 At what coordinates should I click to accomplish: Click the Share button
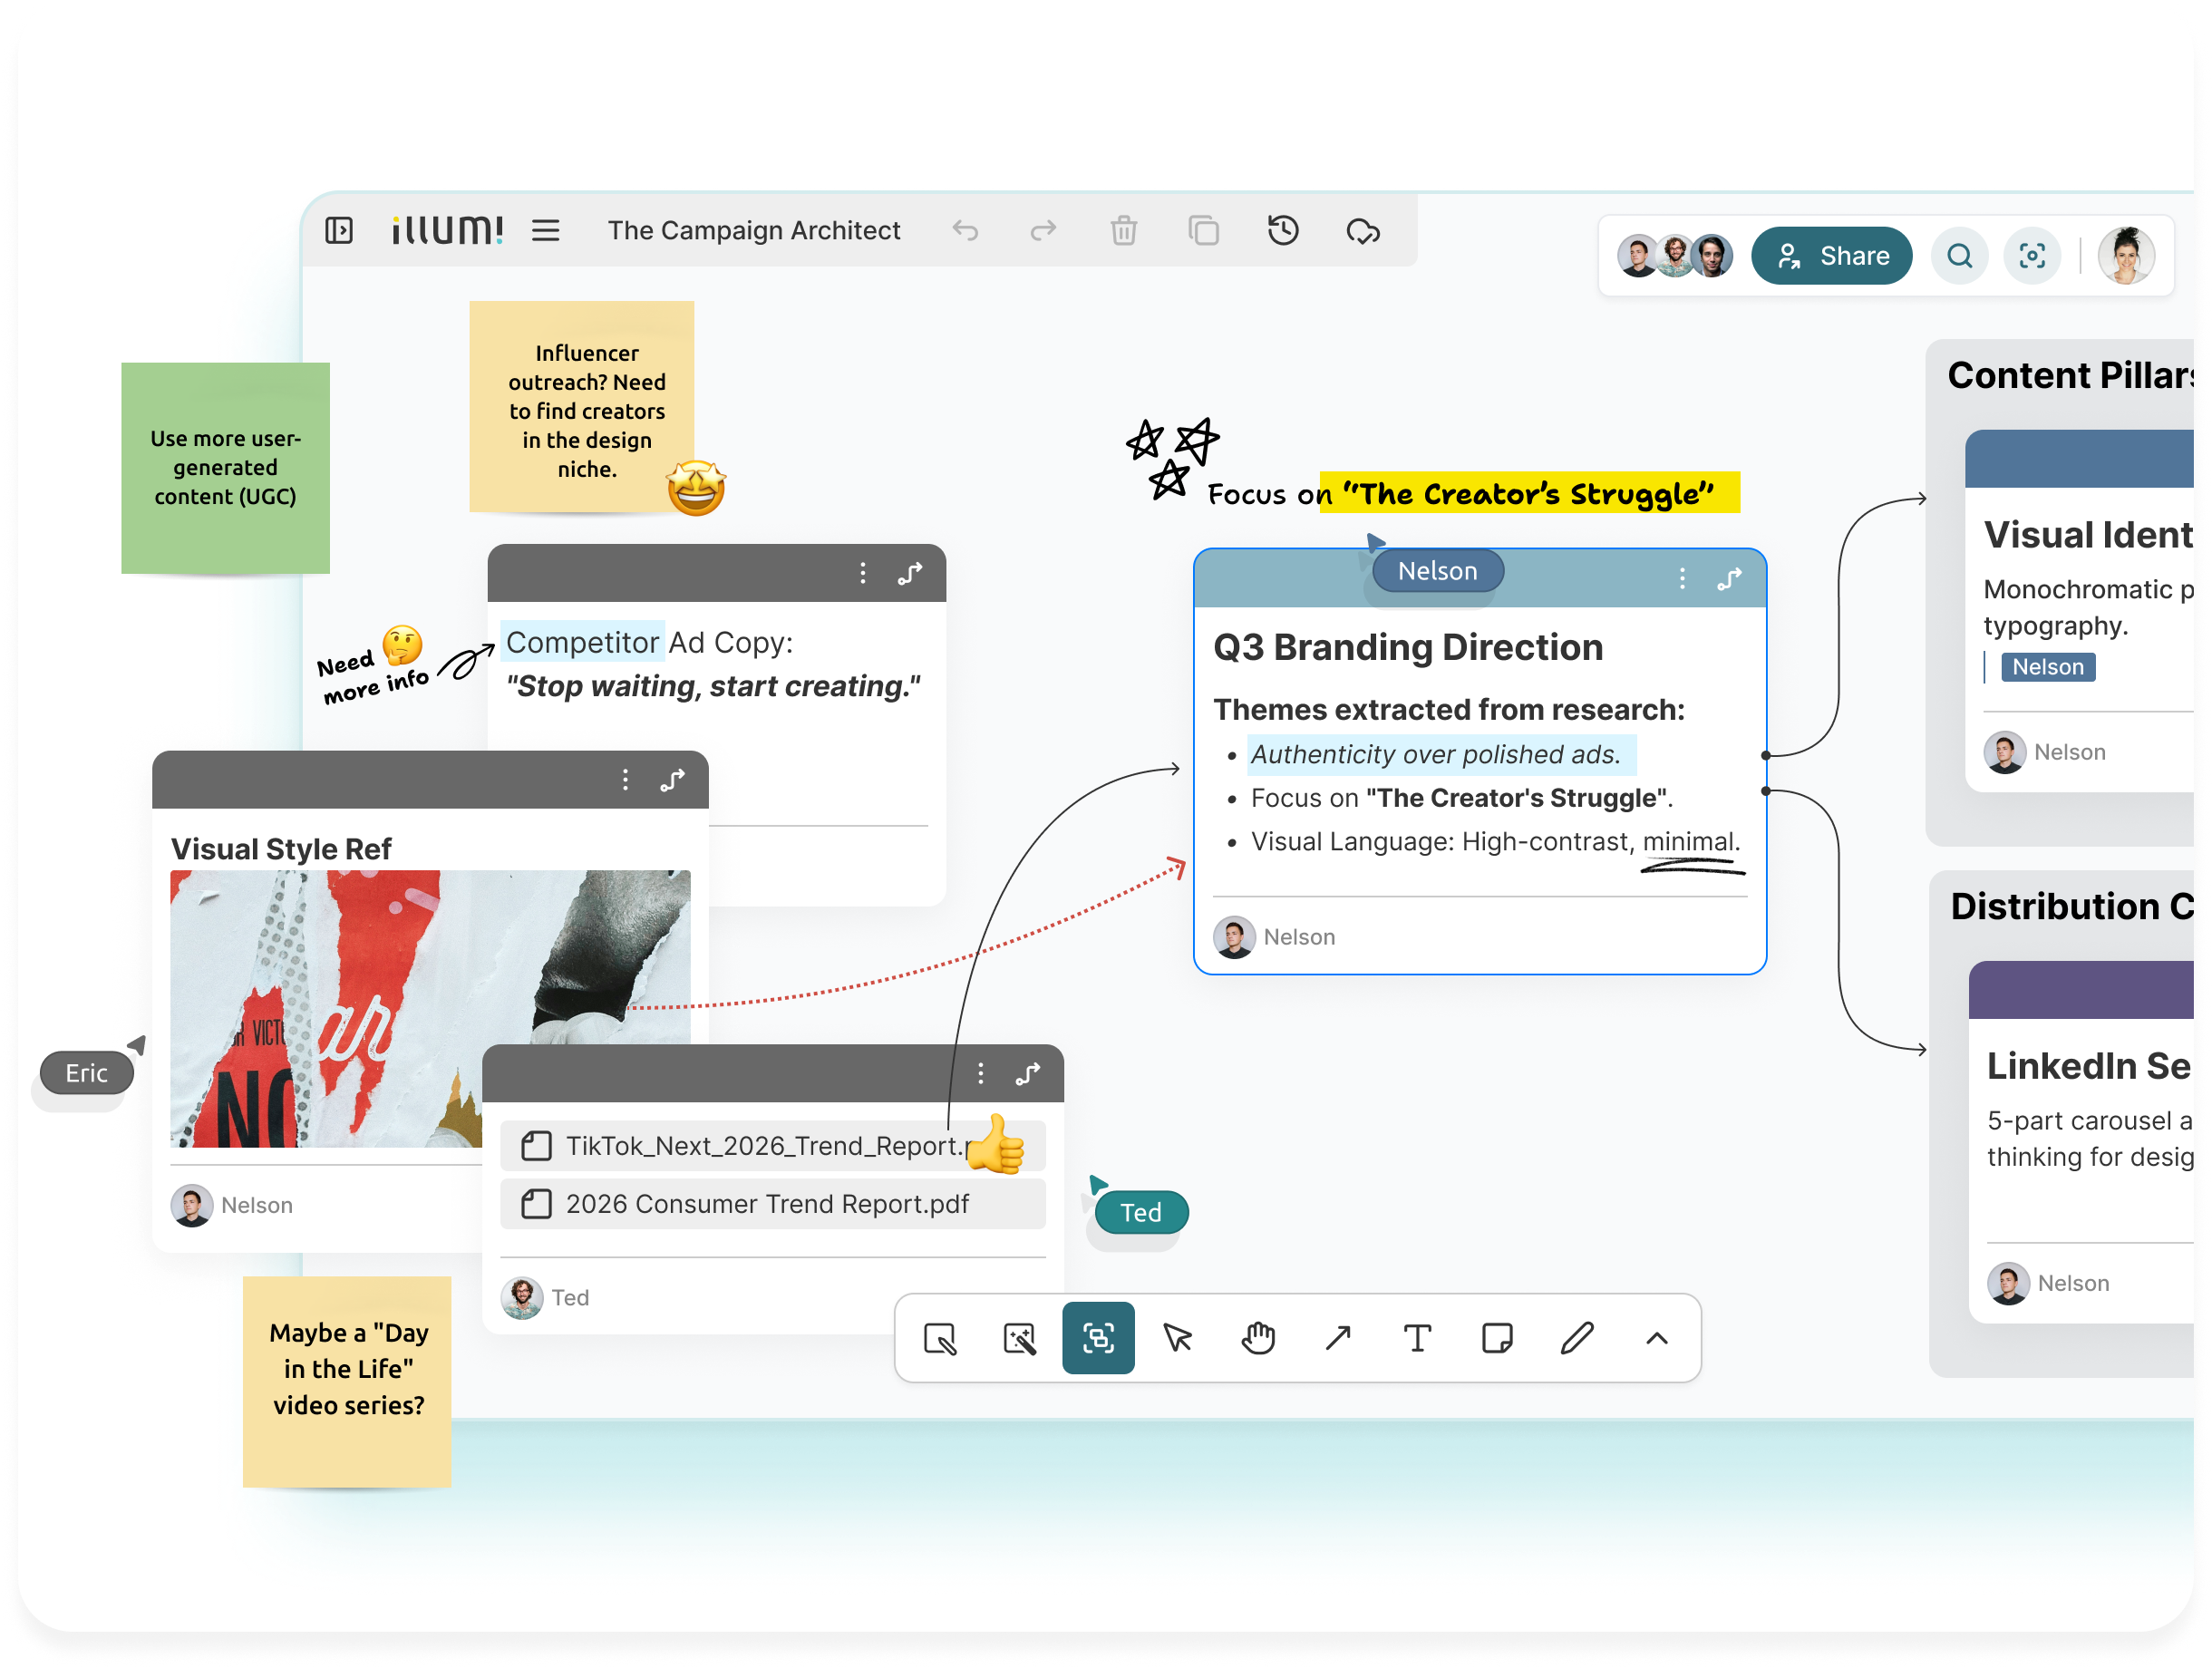pyautogui.click(x=1831, y=256)
